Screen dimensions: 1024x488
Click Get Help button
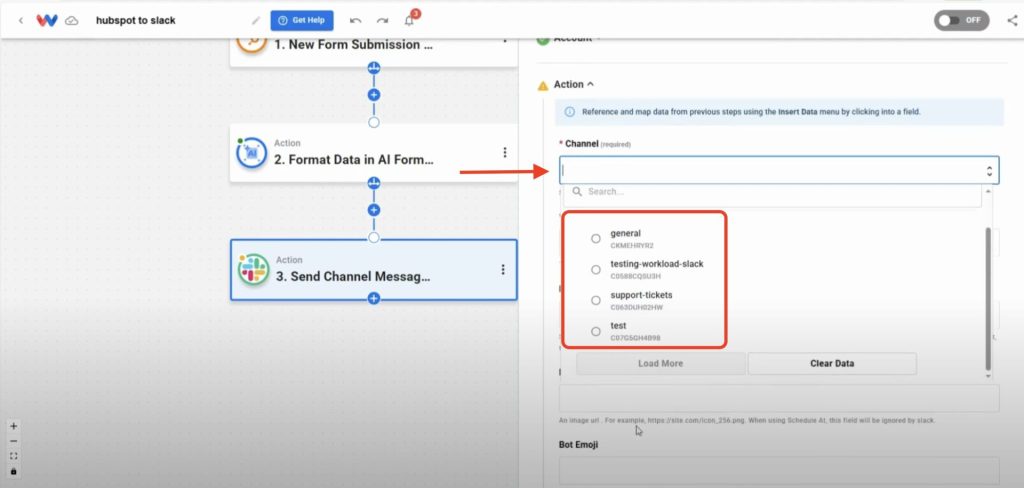point(302,20)
